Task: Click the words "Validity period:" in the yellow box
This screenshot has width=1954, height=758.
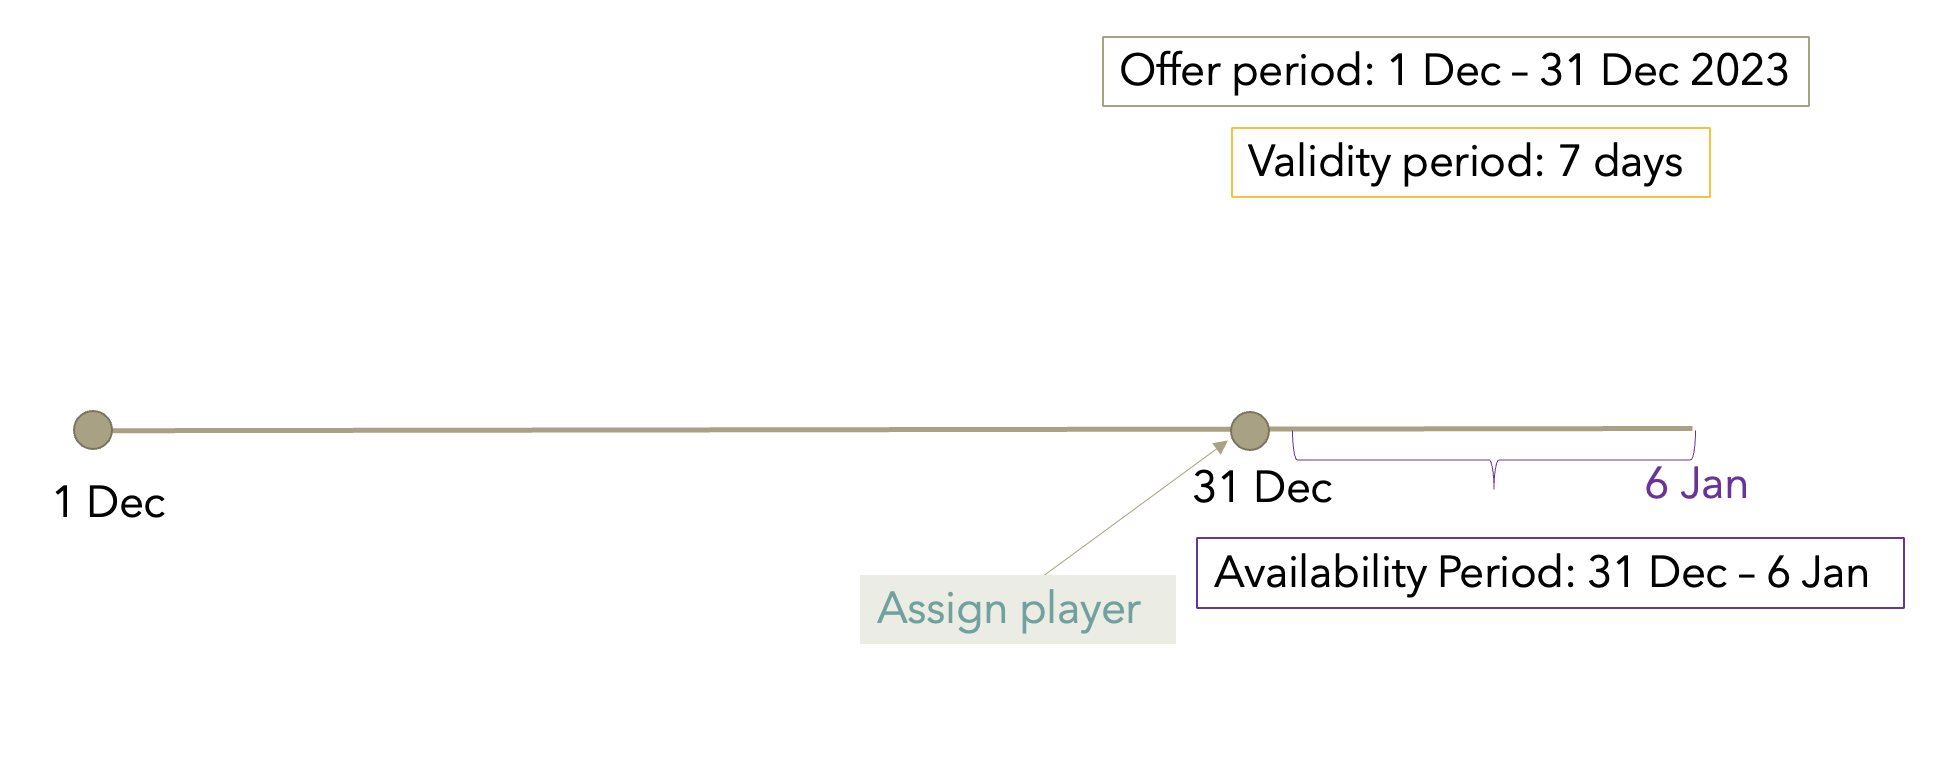Action: coord(1396,162)
